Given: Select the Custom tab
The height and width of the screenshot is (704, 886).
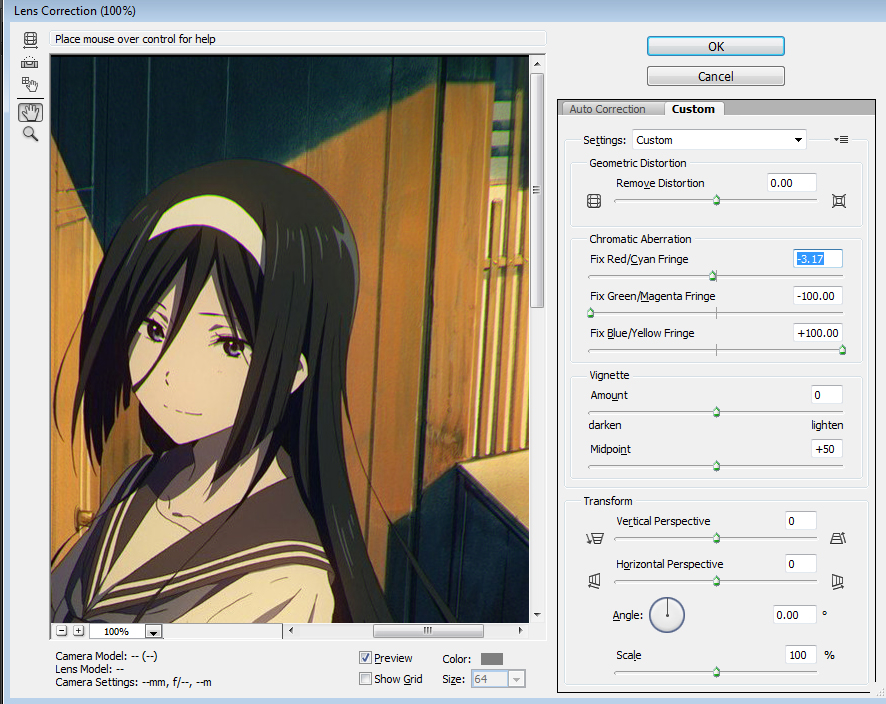Looking at the screenshot, I should click(693, 109).
